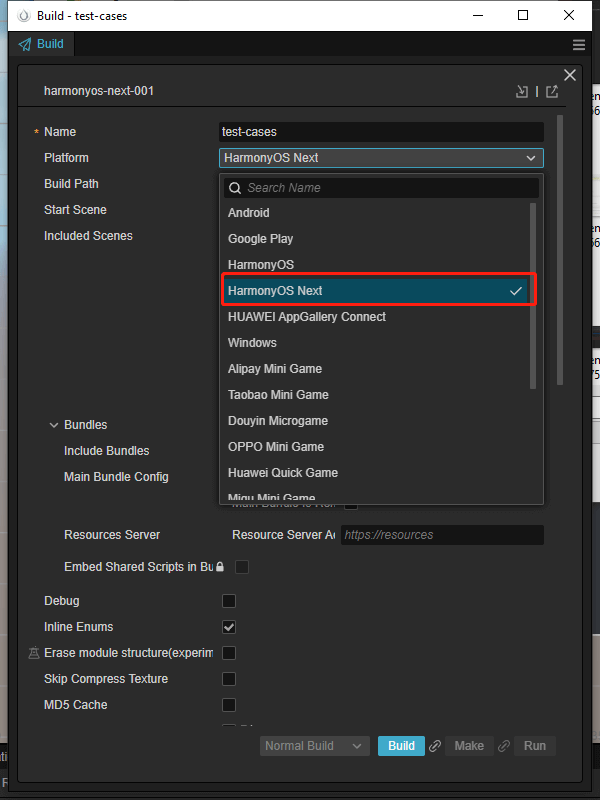Click the Build button
The width and height of the screenshot is (600, 800).
[x=401, y=746]
